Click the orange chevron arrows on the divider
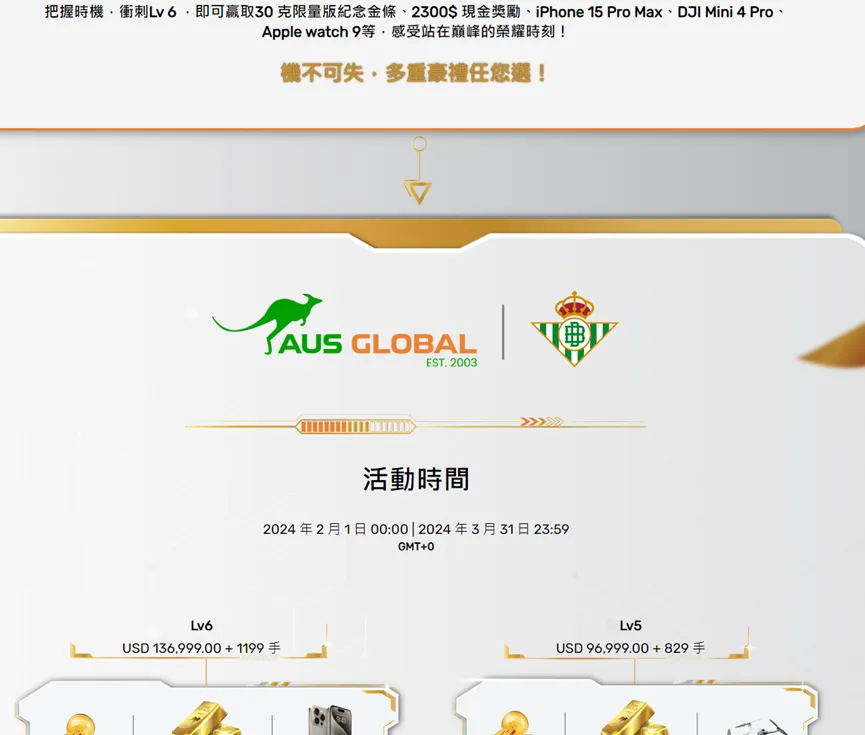Screen dimensions: 865x735 pos(542,422)
